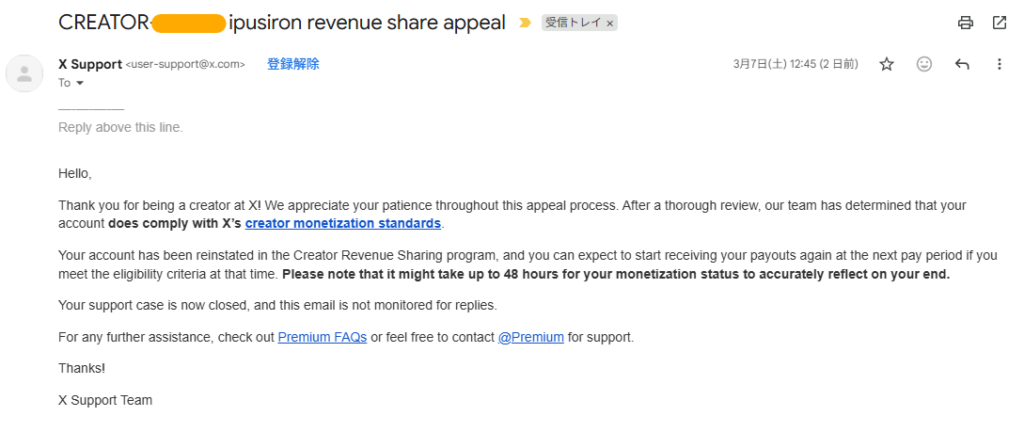Expand recipient details arrow next to To
Image resolution: width=1024 pixels, height=432 pixels.
pyautogui.click(x=81, y=84)
